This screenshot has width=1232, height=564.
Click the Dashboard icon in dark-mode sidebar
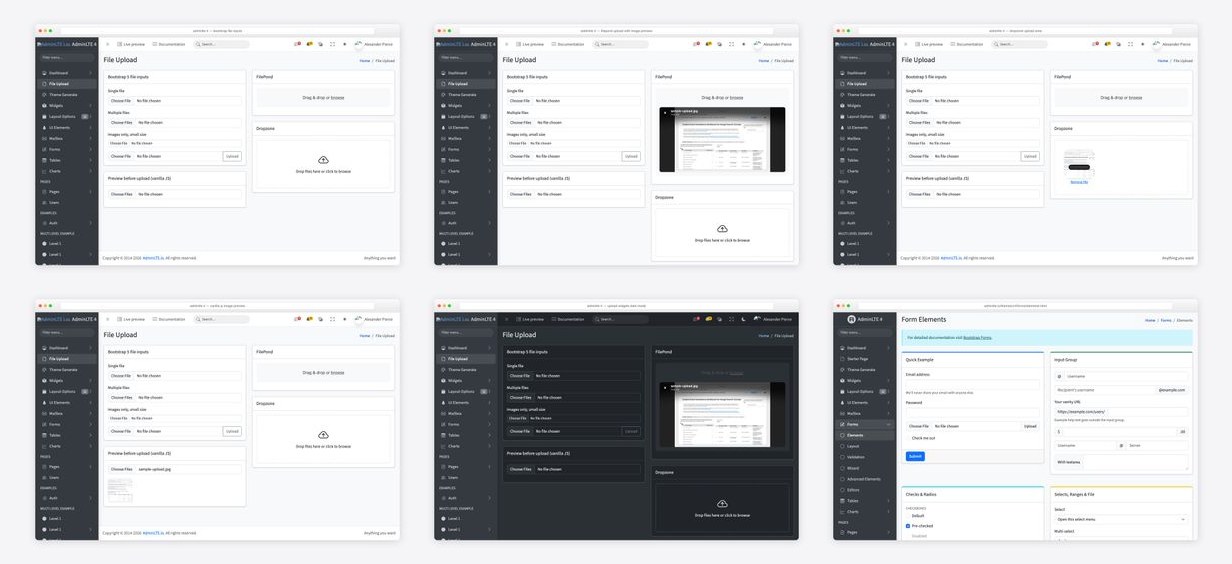point(443,348)
